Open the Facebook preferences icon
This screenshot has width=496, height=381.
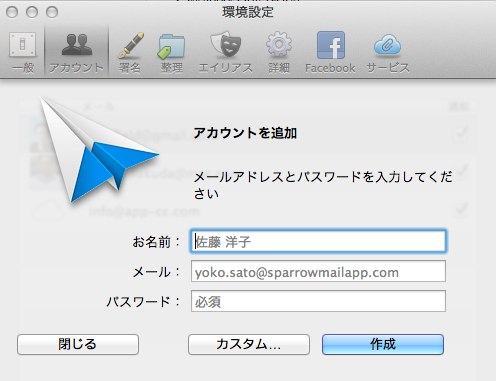[x=330, y=45]
